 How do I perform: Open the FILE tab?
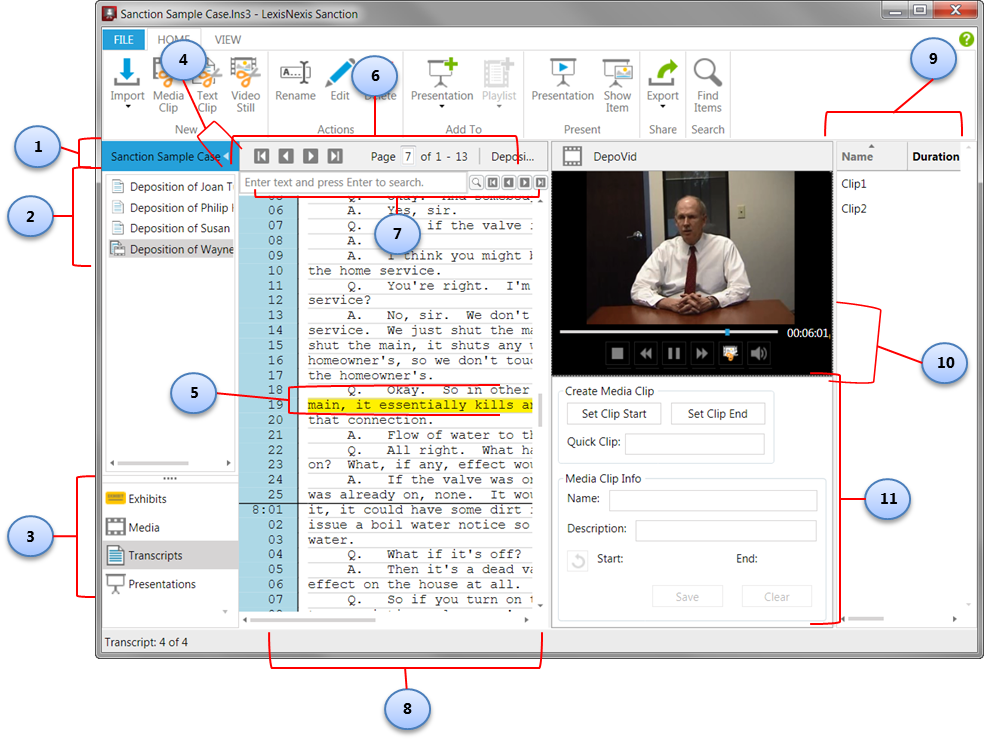(x=124, y=40)
